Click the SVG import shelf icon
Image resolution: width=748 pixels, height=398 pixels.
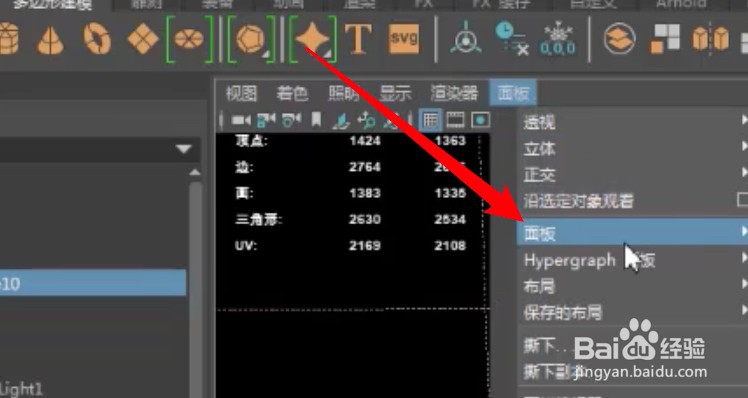pos(404,39)
